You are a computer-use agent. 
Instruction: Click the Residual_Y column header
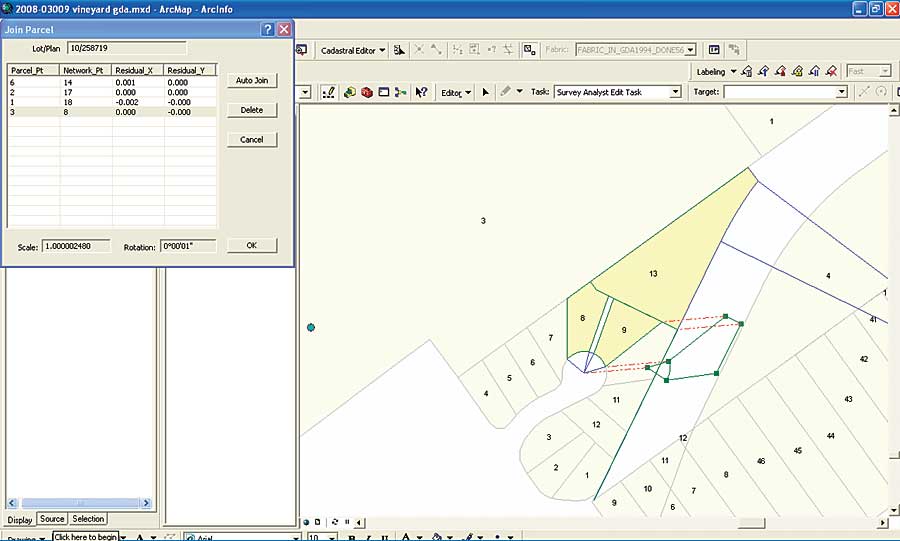click(x=190, y=70)
